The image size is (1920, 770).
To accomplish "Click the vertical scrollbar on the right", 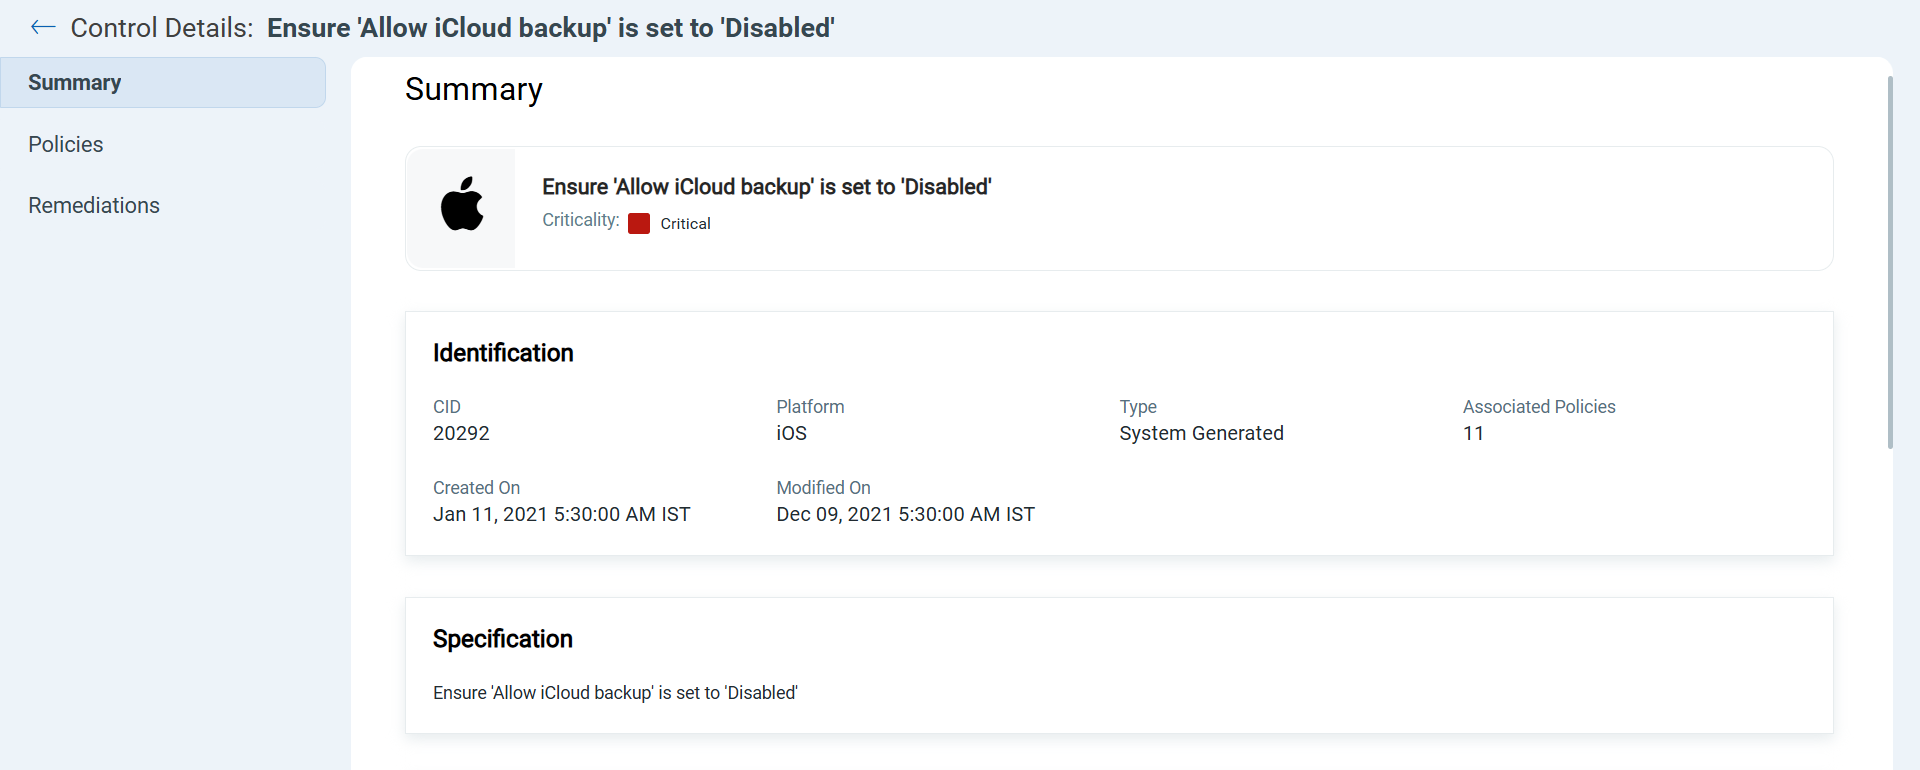I will click(x=1890, y=262).
